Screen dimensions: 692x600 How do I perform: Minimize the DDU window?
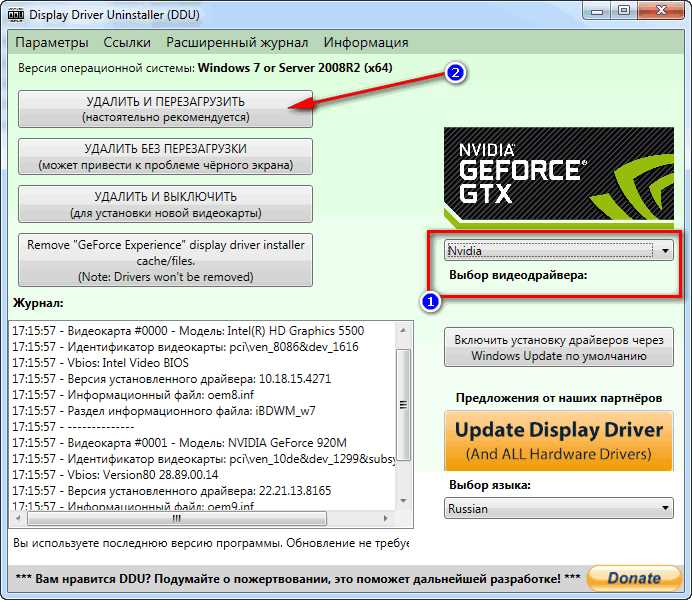pyautogui.click(x=597, y=11)
